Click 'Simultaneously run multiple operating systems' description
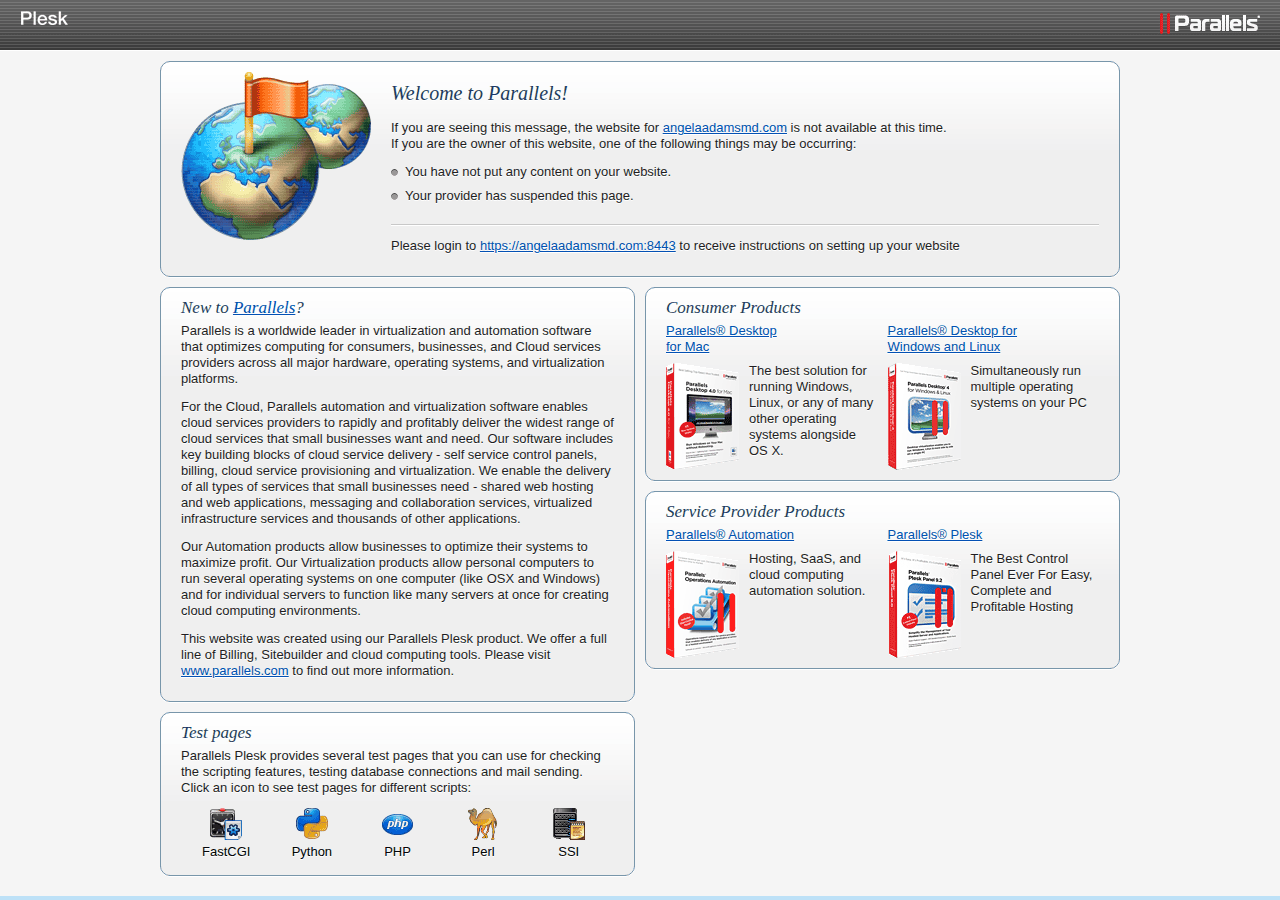1280x900 pixels. [1028, 386]
